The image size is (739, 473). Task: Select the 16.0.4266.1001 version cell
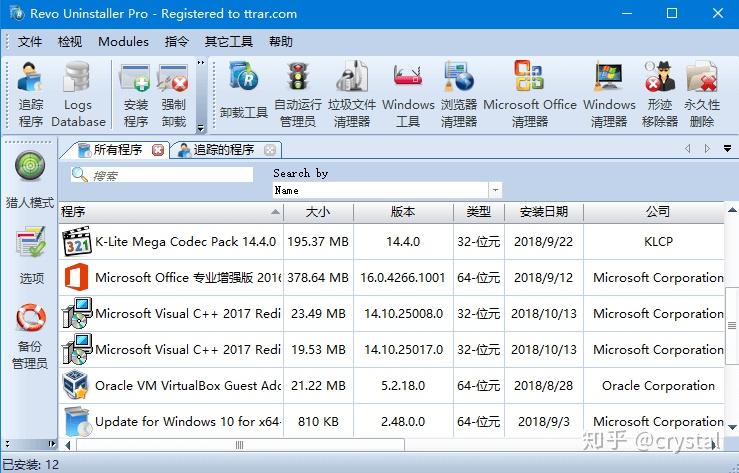click(x=403, y=277)
